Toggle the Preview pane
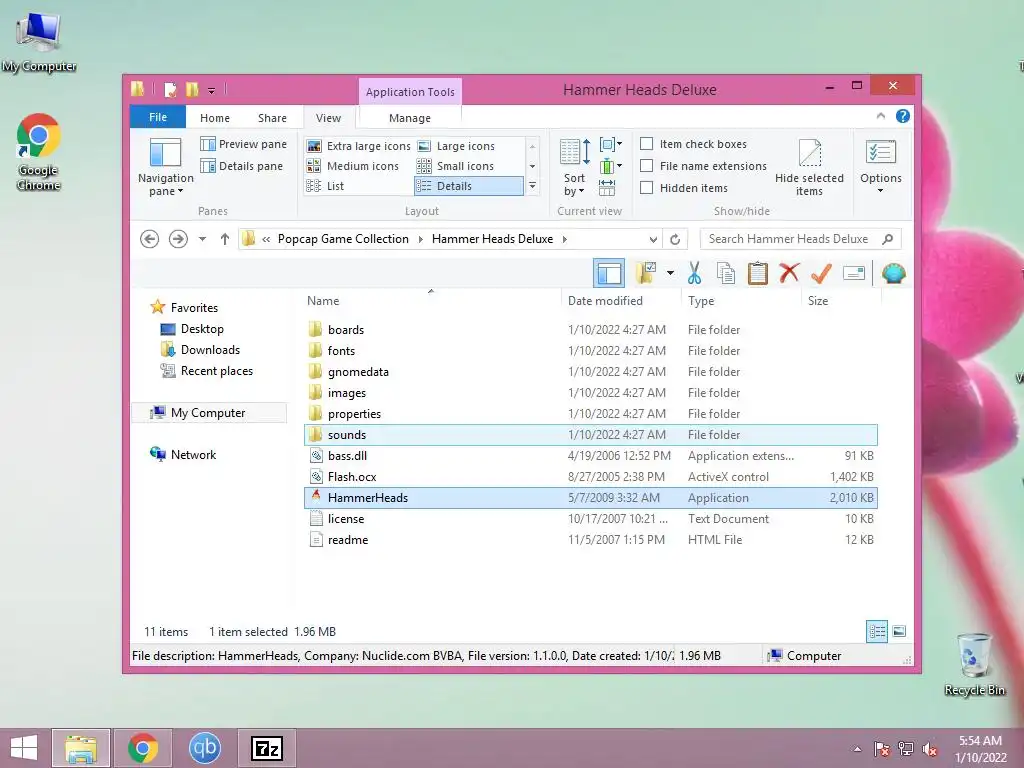Image resolution: width=1024 pixels, height=768 pixels. 244,144
